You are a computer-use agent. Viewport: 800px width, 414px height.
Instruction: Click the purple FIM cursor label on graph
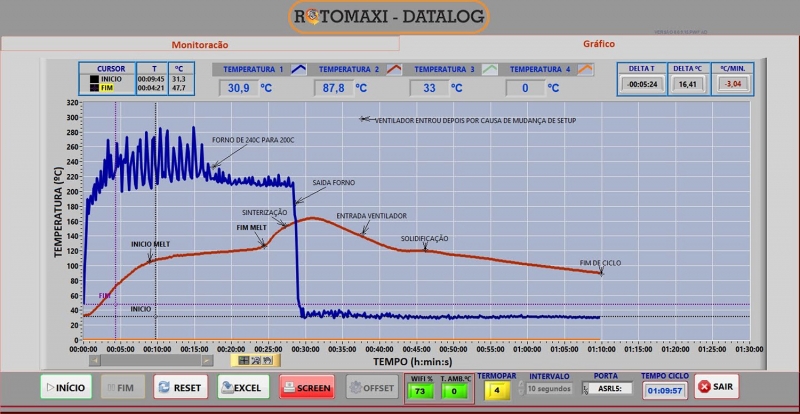tap(105, 296)
